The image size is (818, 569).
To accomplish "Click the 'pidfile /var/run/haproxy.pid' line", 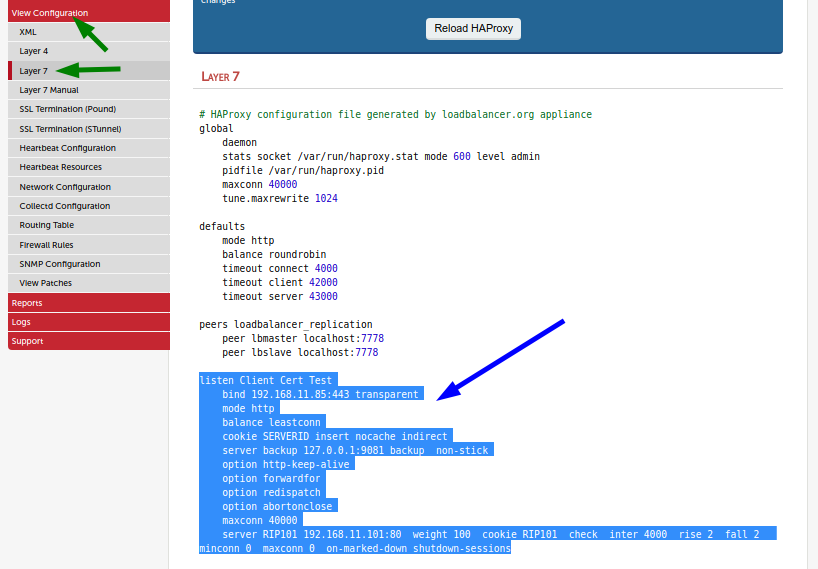I will click(x=303, y=171).
